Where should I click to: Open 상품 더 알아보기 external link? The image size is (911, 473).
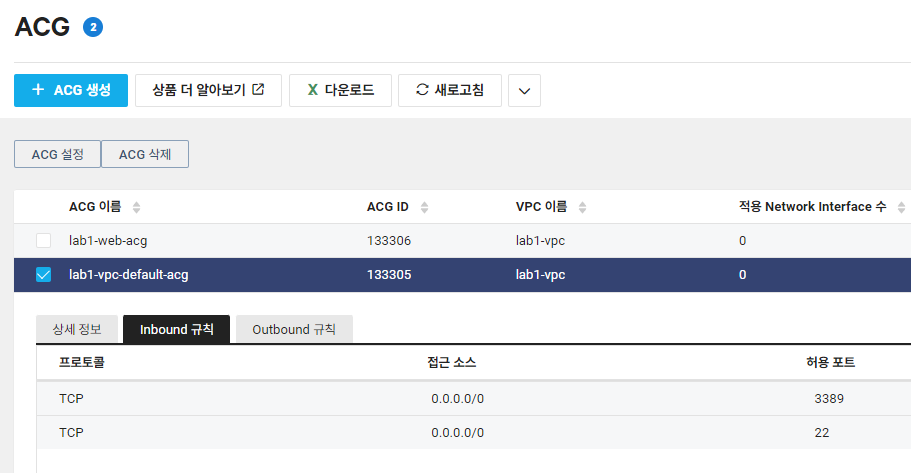tap(208, 90)
